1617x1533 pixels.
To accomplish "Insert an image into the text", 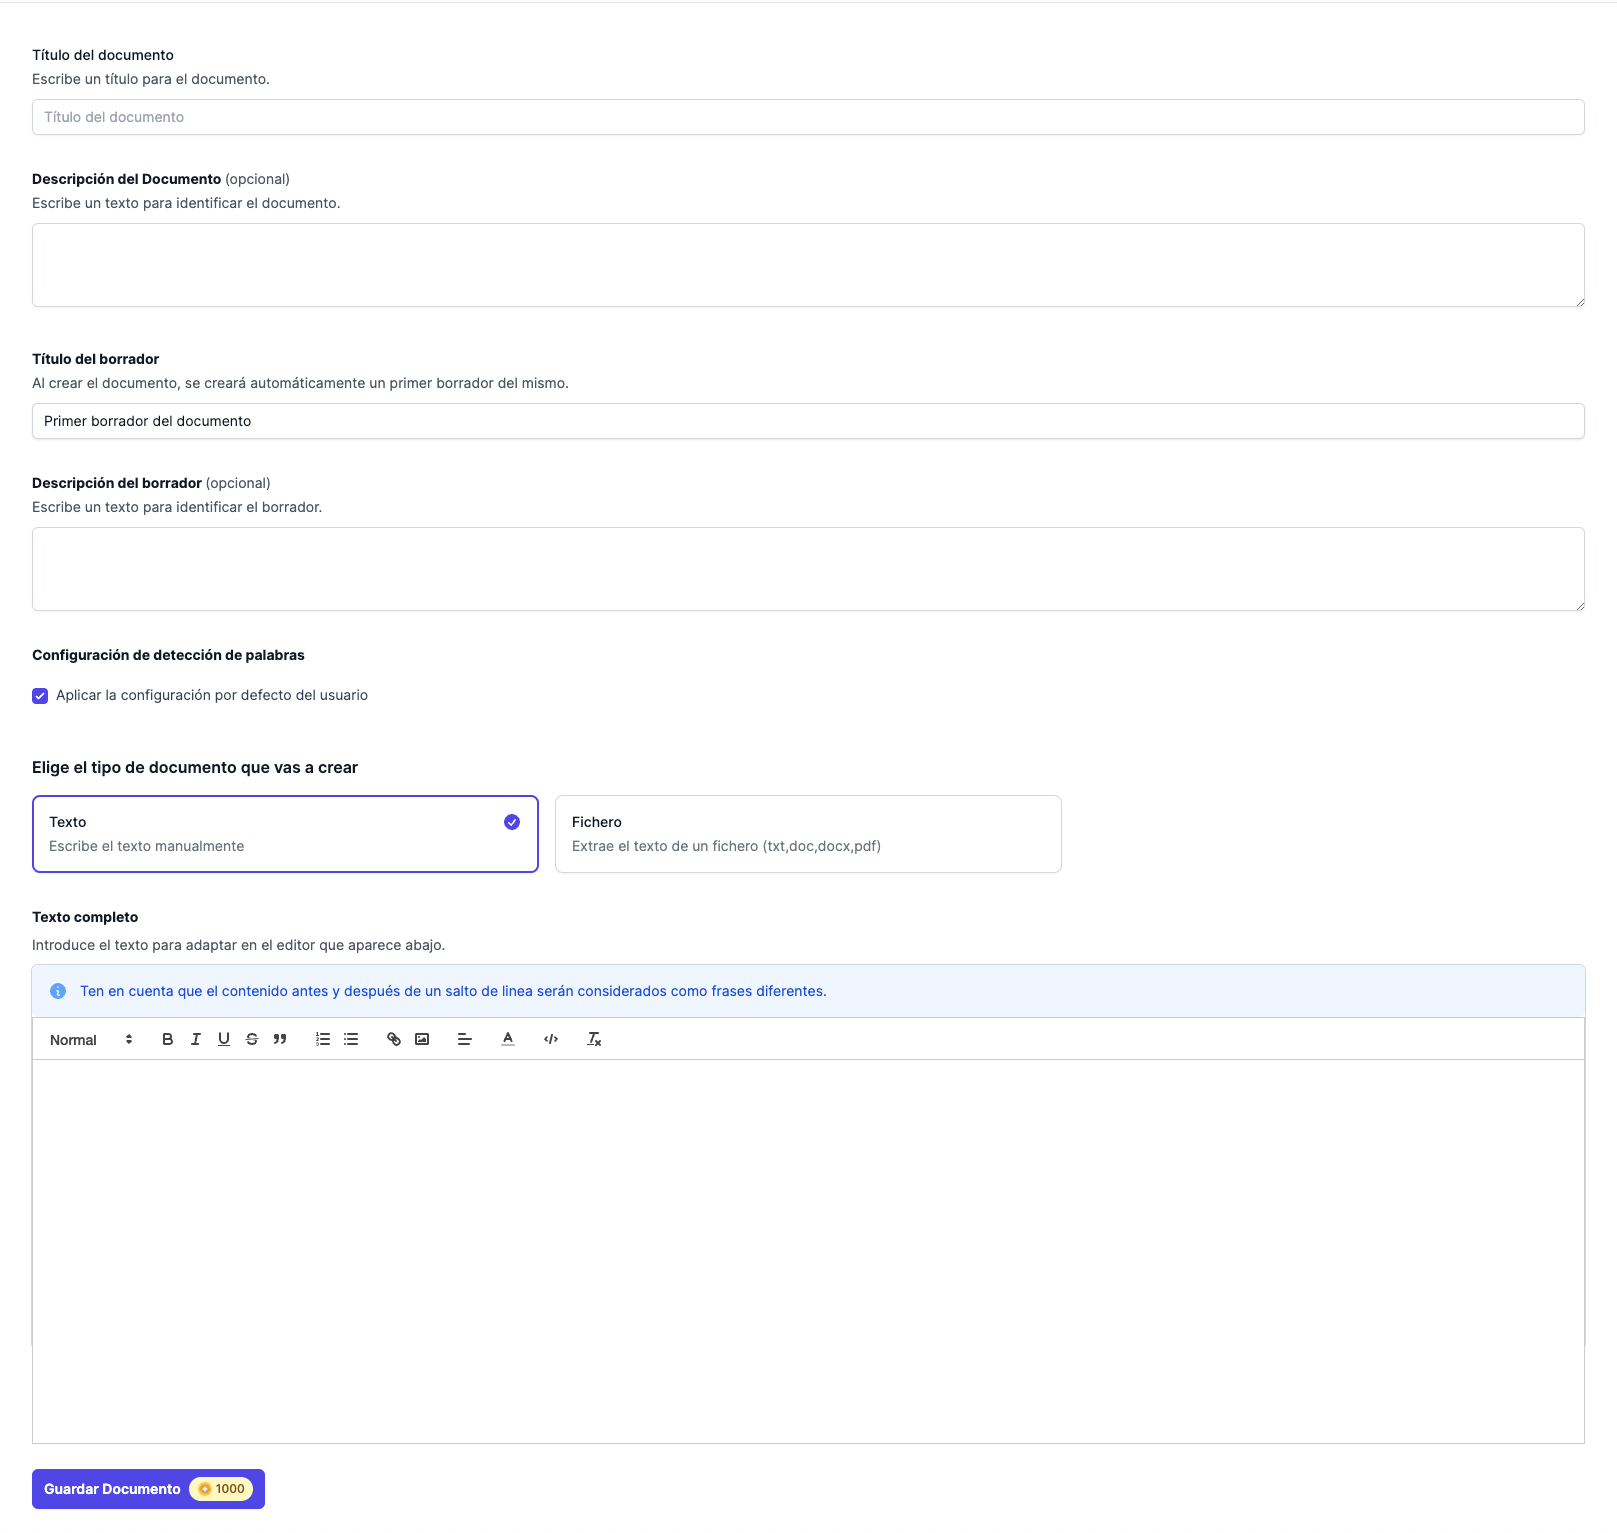I will tap(421, 1039).
